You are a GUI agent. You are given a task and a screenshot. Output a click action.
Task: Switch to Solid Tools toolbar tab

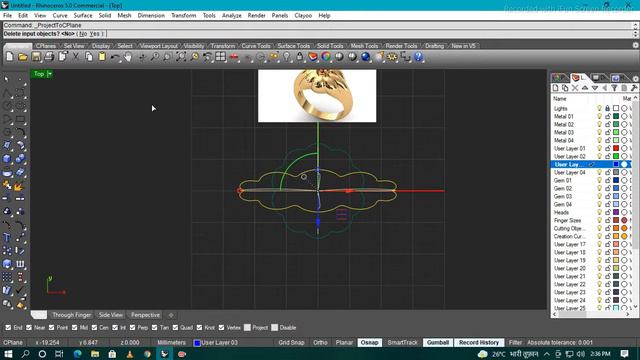pyautogui.click(x=330, y=46)
